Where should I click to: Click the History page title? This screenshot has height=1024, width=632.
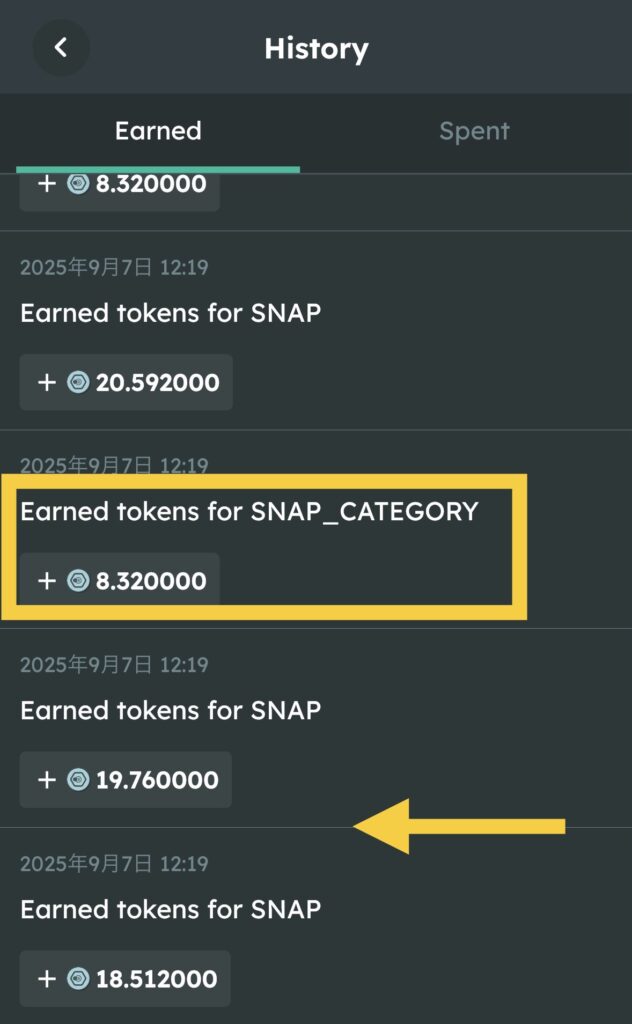(x=316, y=48)
